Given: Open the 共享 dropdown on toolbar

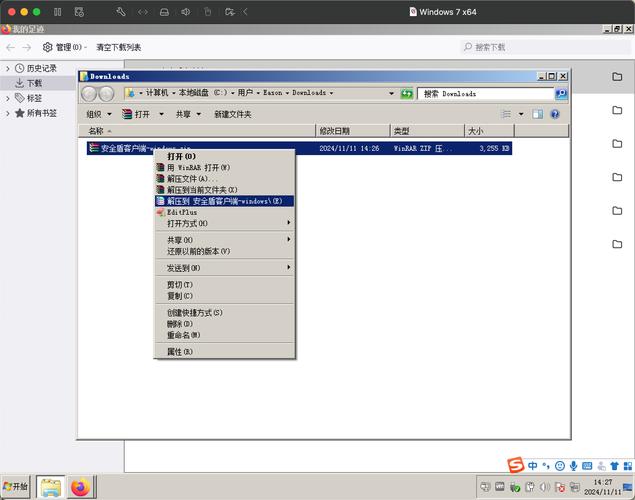Looking at the screenshot, I should 188,115.
